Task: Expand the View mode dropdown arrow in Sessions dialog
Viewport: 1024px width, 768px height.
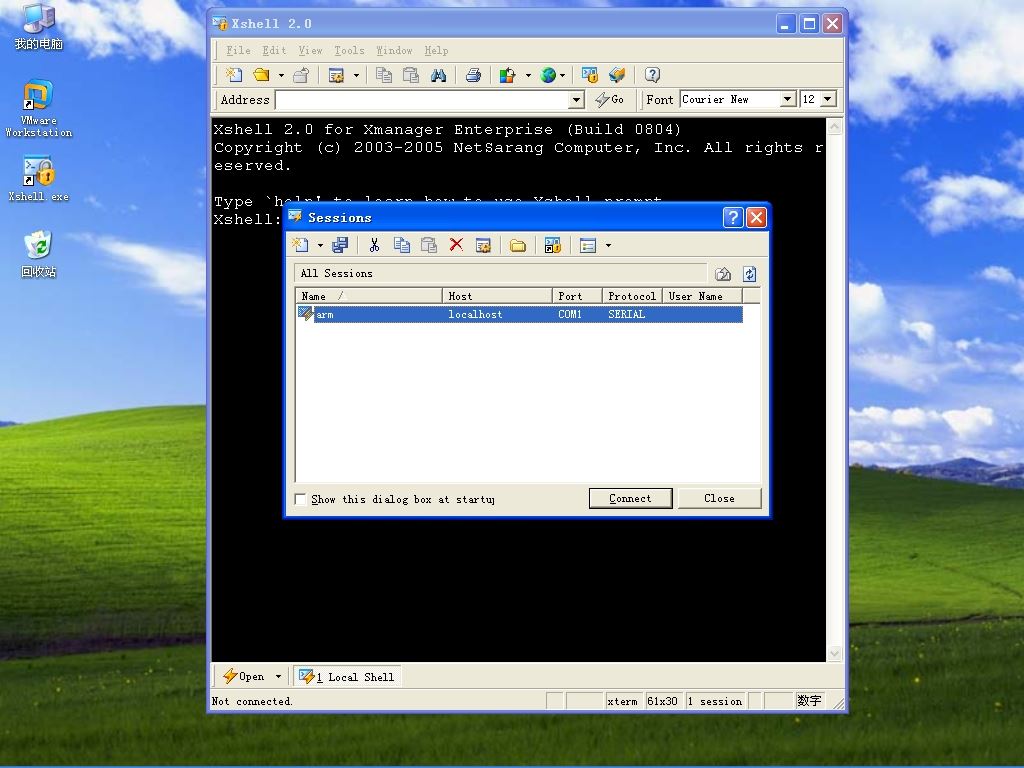Action: tap(608, 246)
